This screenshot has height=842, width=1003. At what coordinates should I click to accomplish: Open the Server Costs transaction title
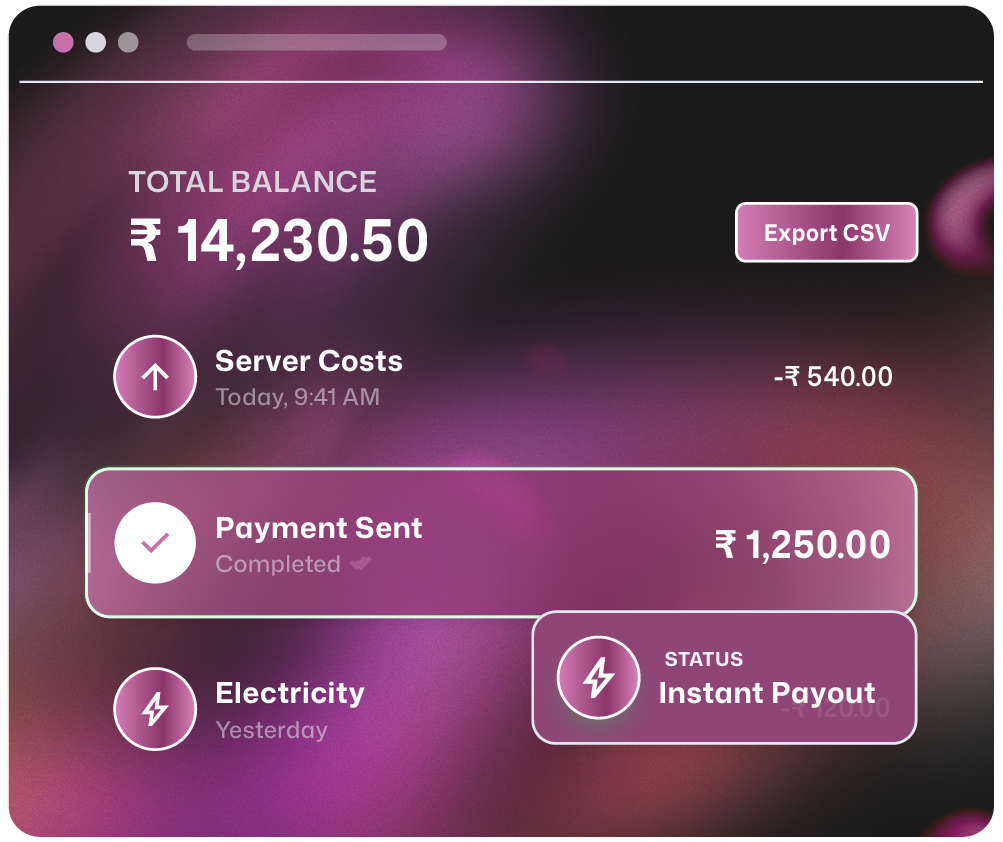pyautogui.click(x=309, y=361)
